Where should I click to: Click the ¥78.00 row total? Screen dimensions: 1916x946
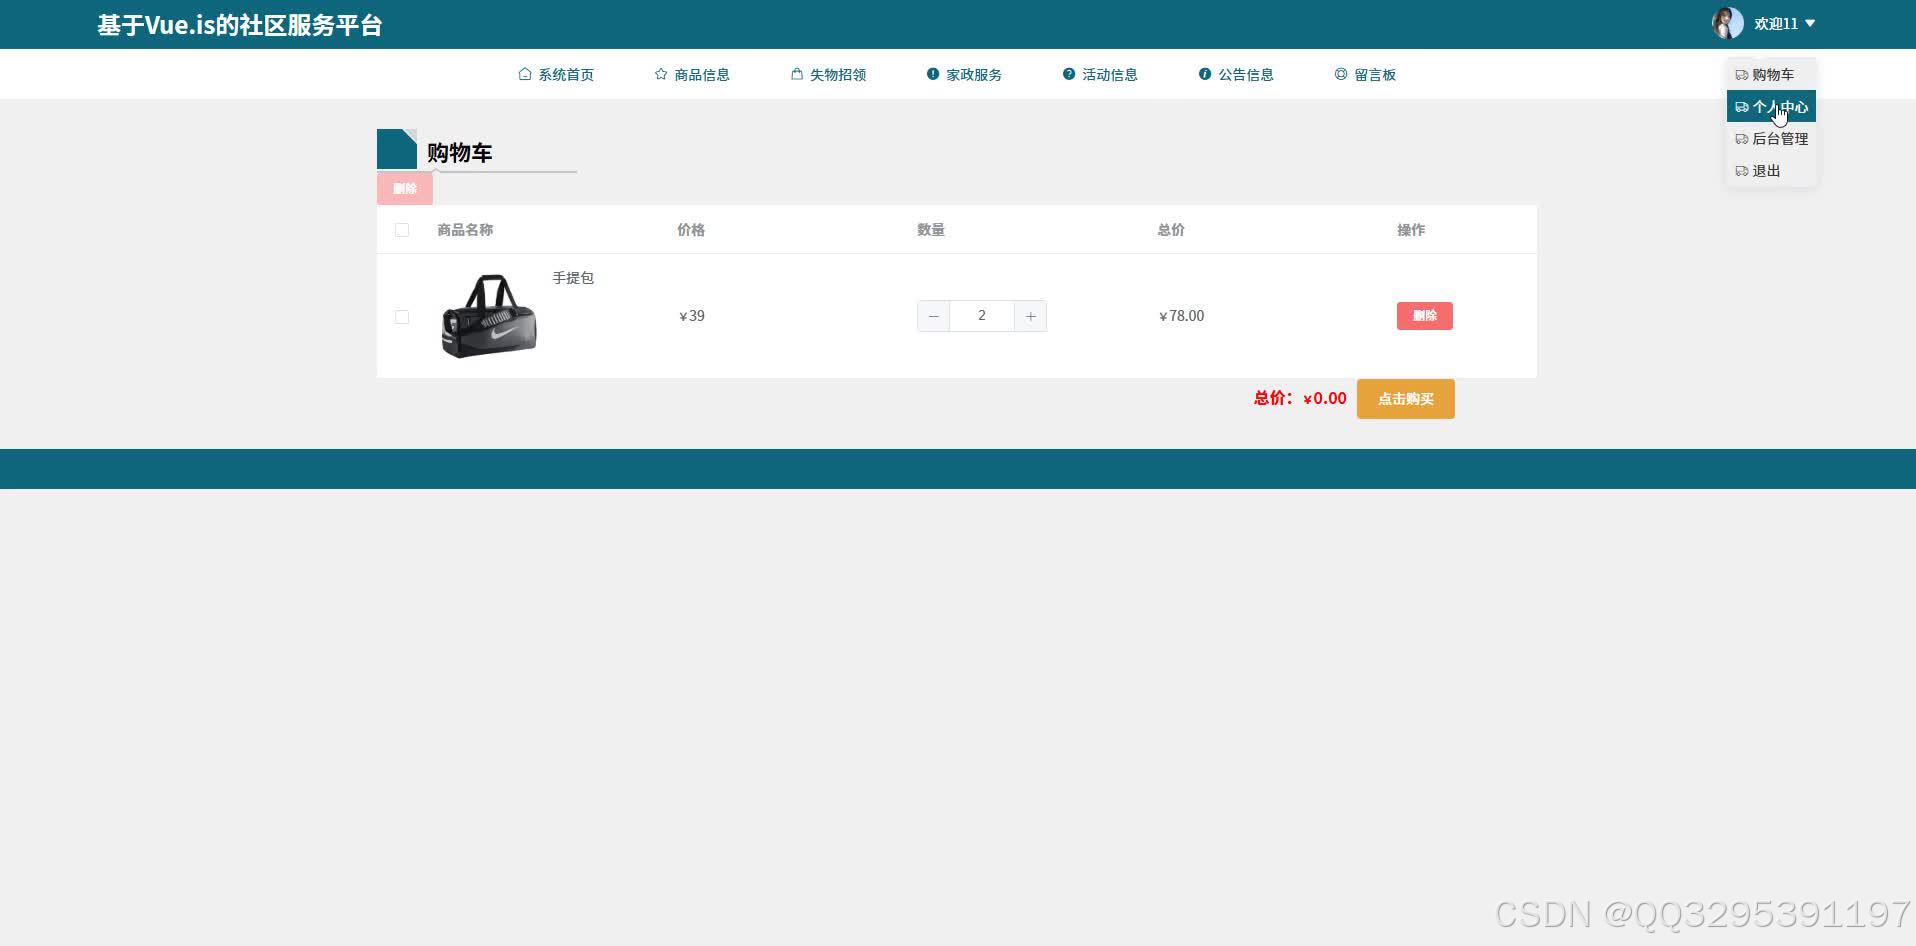pos(1181,316)
